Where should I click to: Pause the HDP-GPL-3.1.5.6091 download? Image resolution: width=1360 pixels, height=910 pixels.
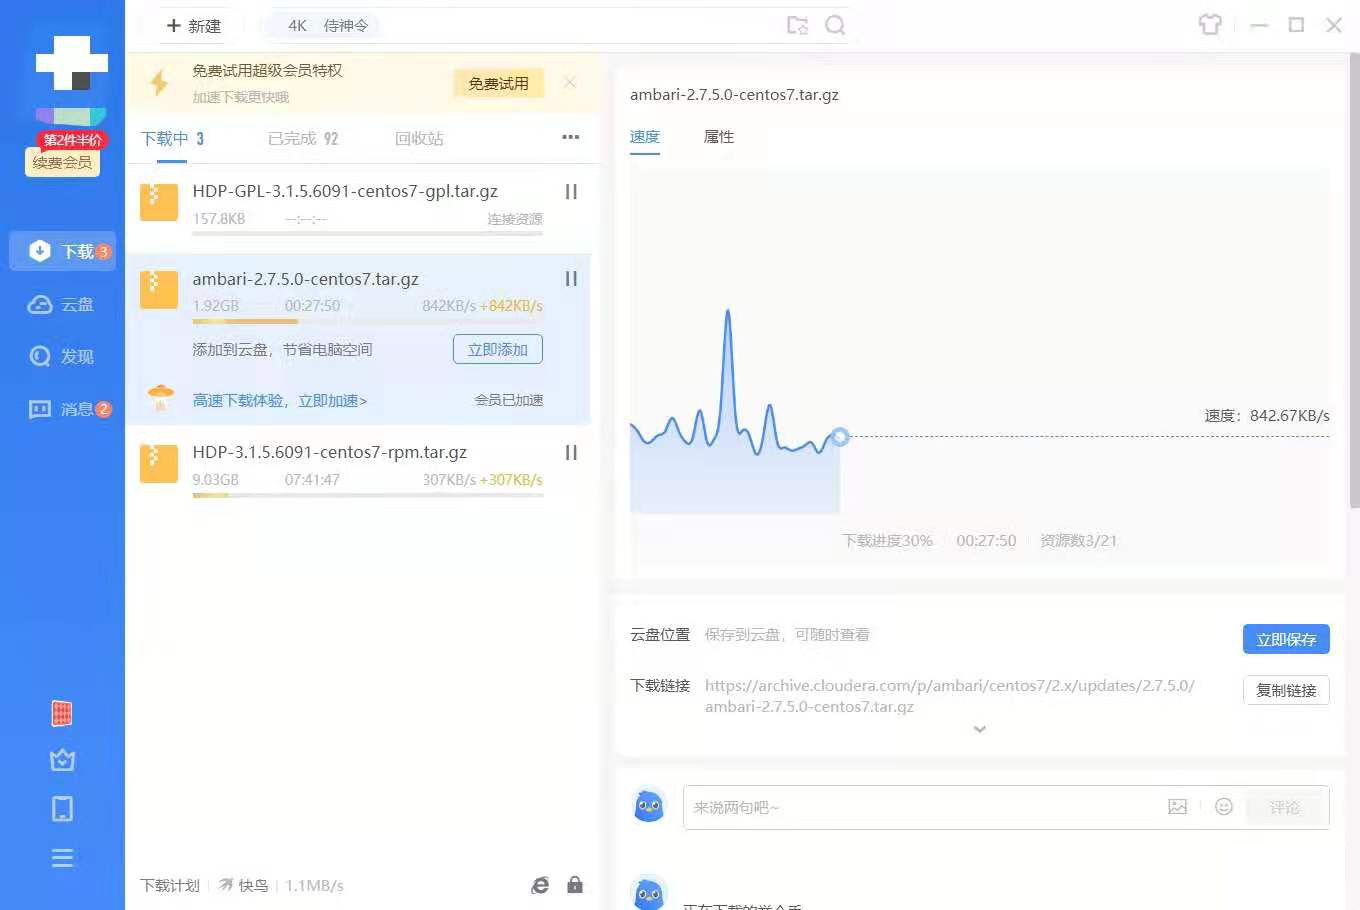coord(571,191)
